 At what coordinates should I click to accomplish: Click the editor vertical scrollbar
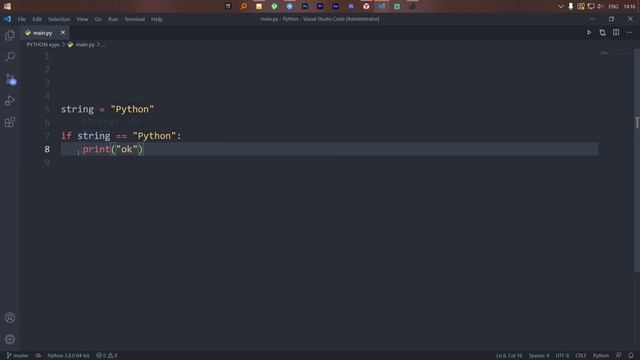pyautogui.click(x=637, y=160)
